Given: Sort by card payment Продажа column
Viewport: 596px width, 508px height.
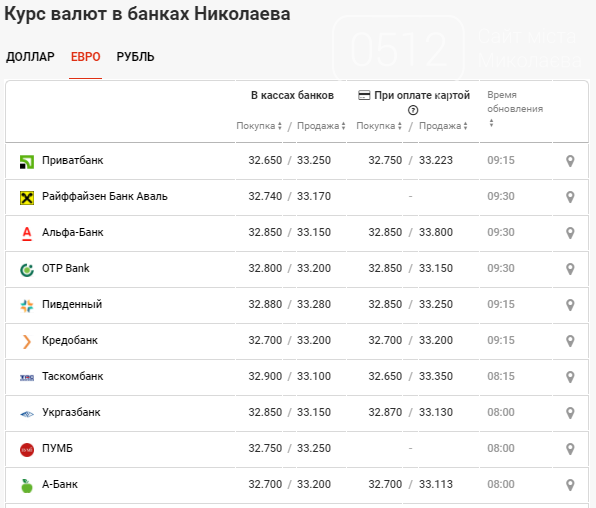Looking at the screenshot, I should (x=443, y=126).
